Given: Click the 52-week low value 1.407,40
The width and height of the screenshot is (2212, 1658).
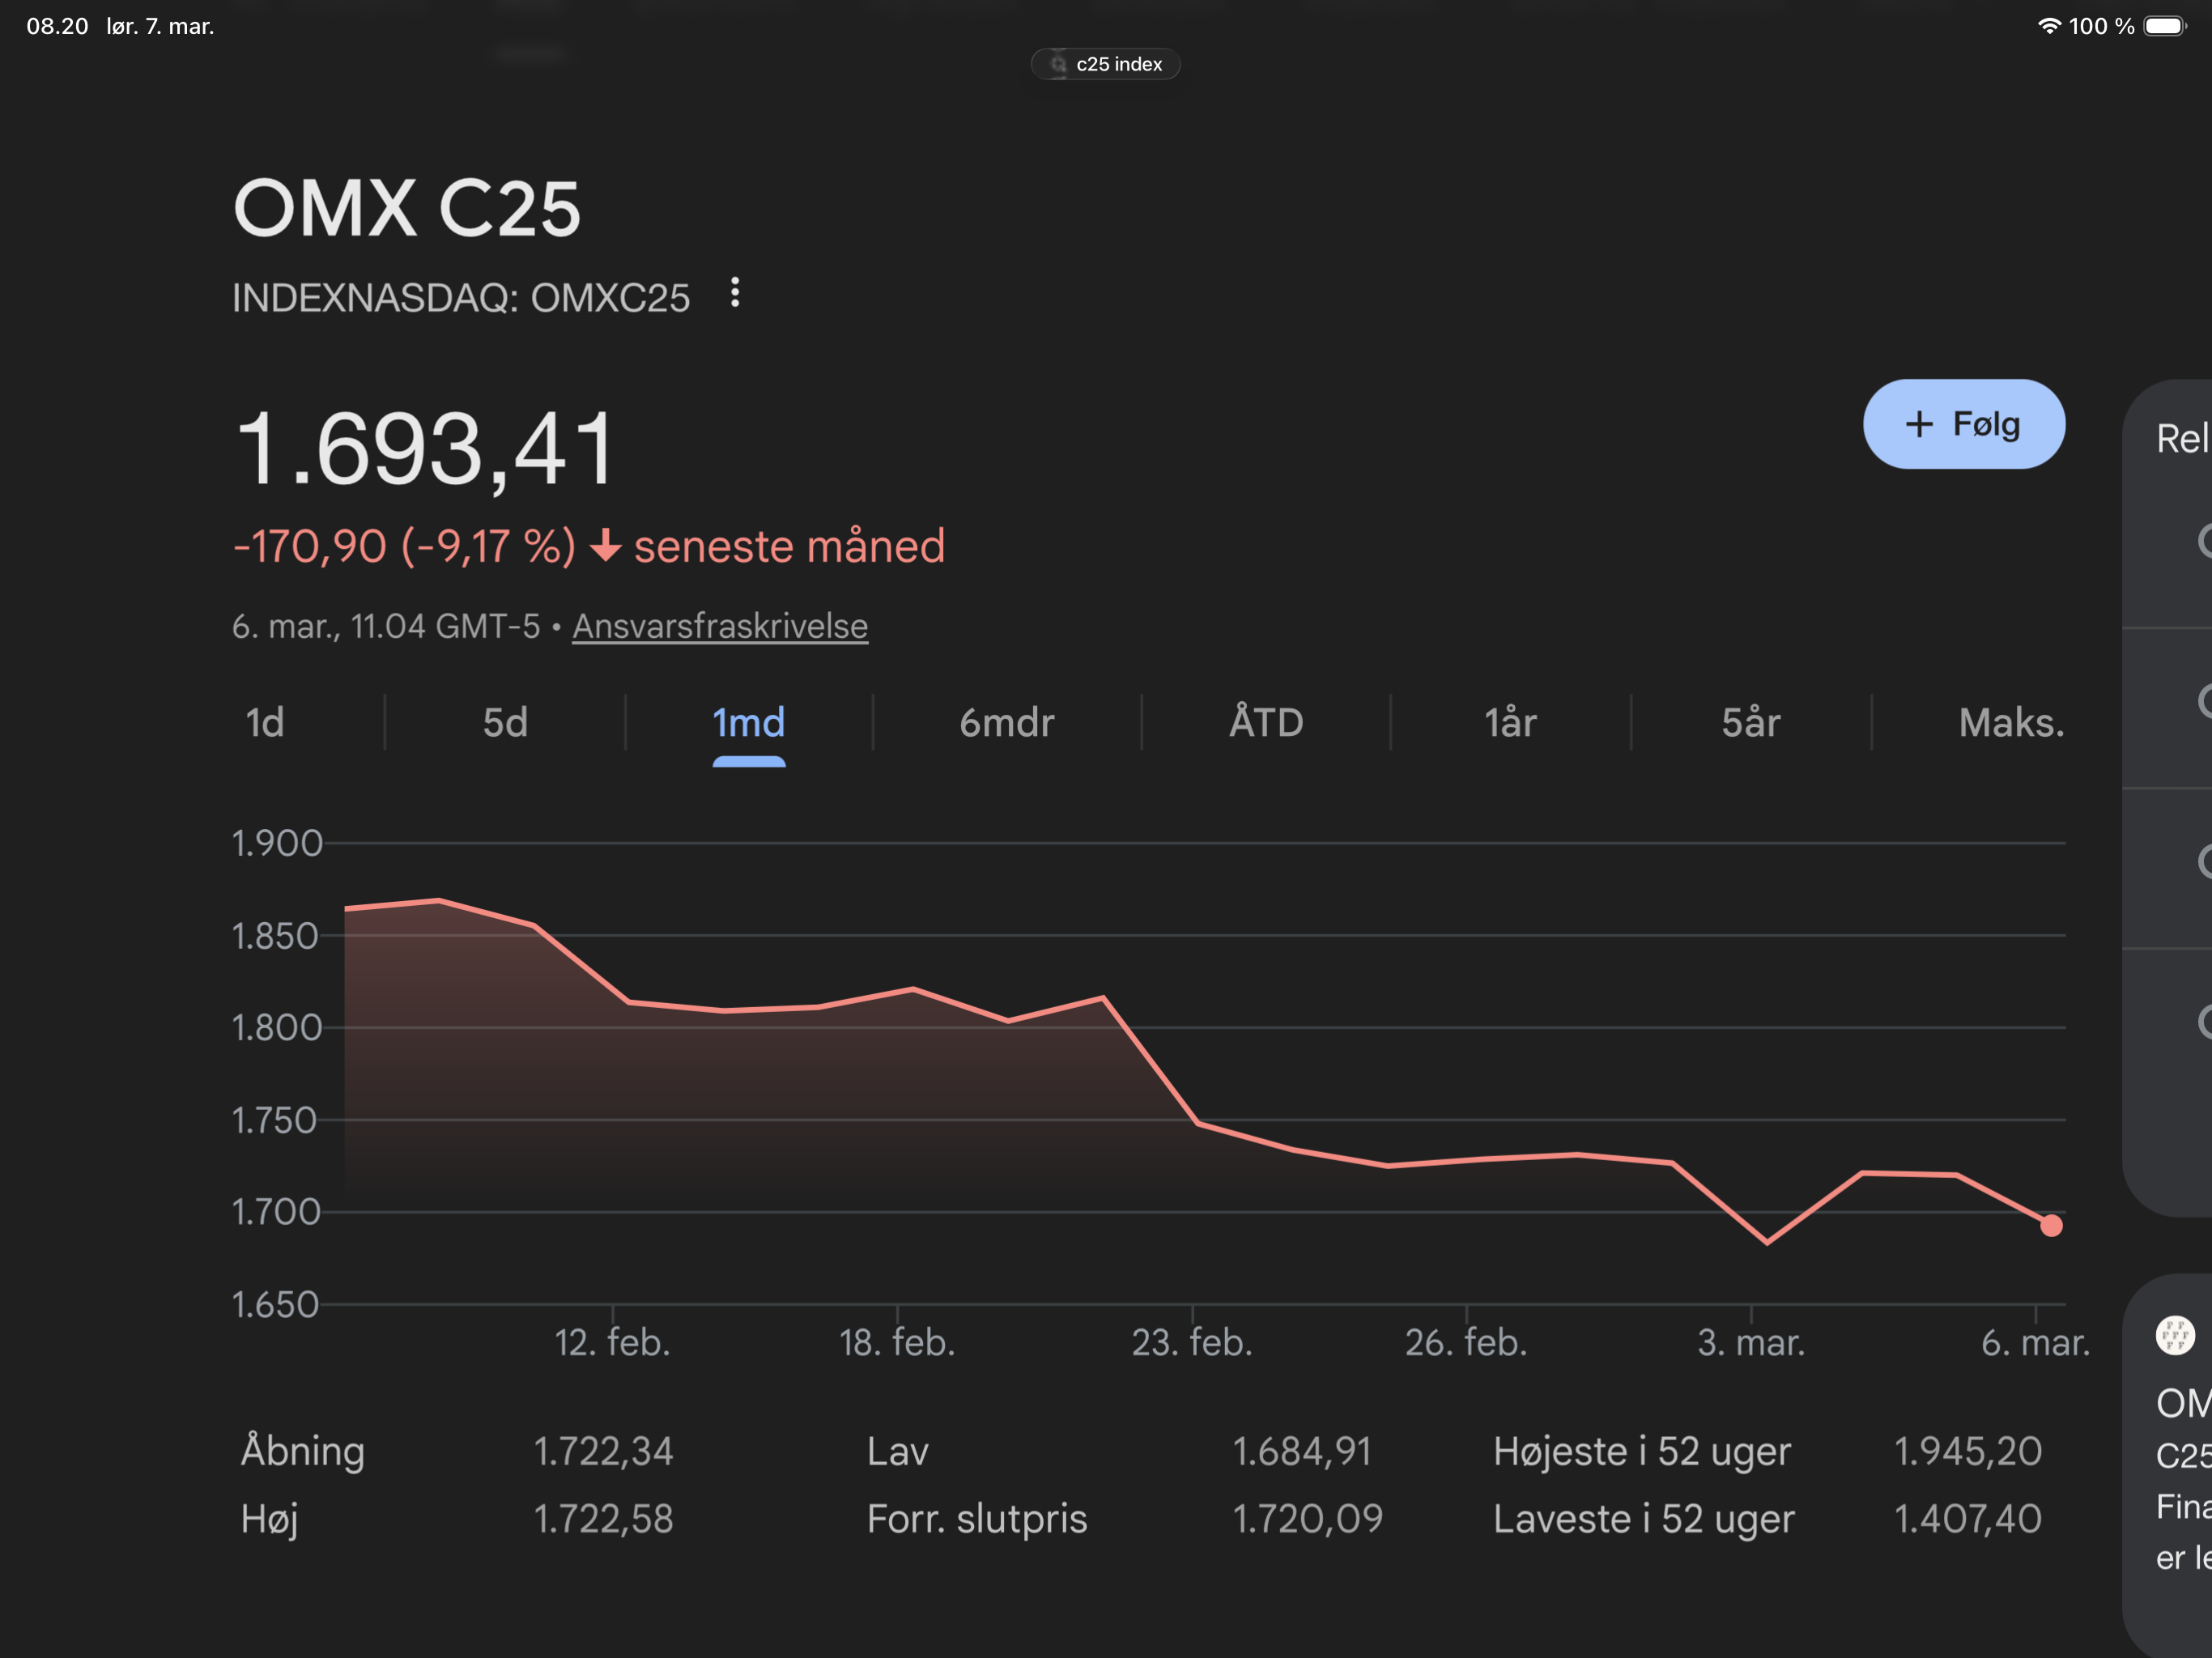Looking at the screenshot, I should [1968, 1519].
